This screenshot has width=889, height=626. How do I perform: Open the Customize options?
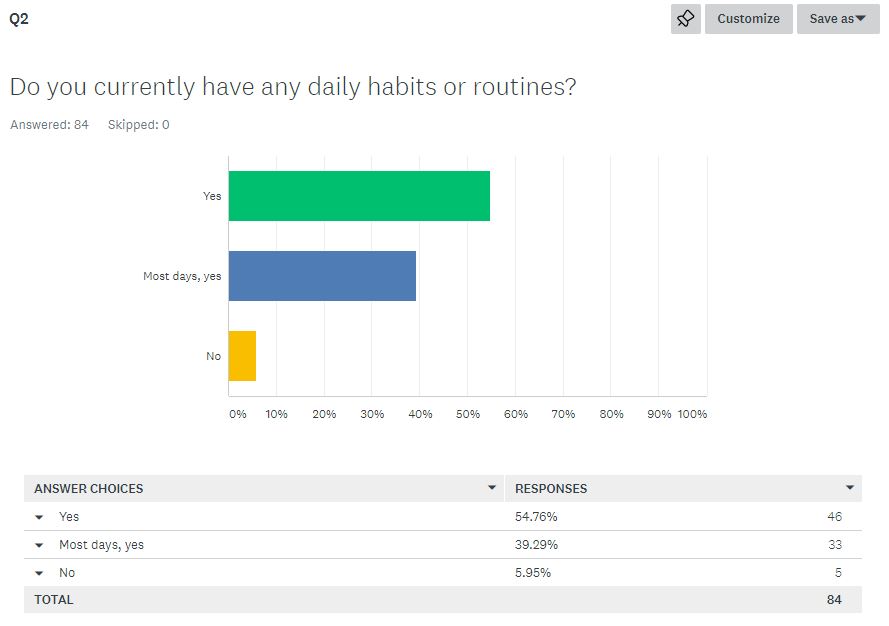pos(748,19)
